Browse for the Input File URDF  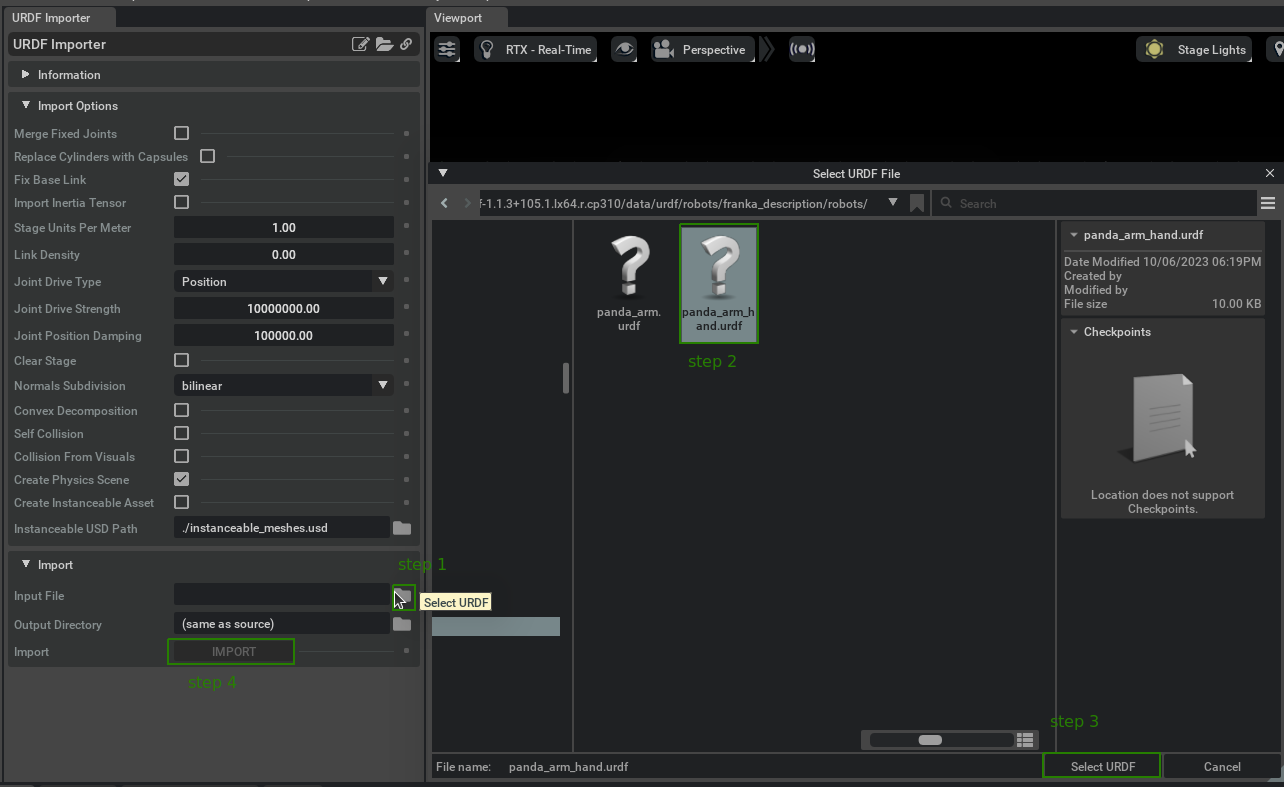point(403,596)
